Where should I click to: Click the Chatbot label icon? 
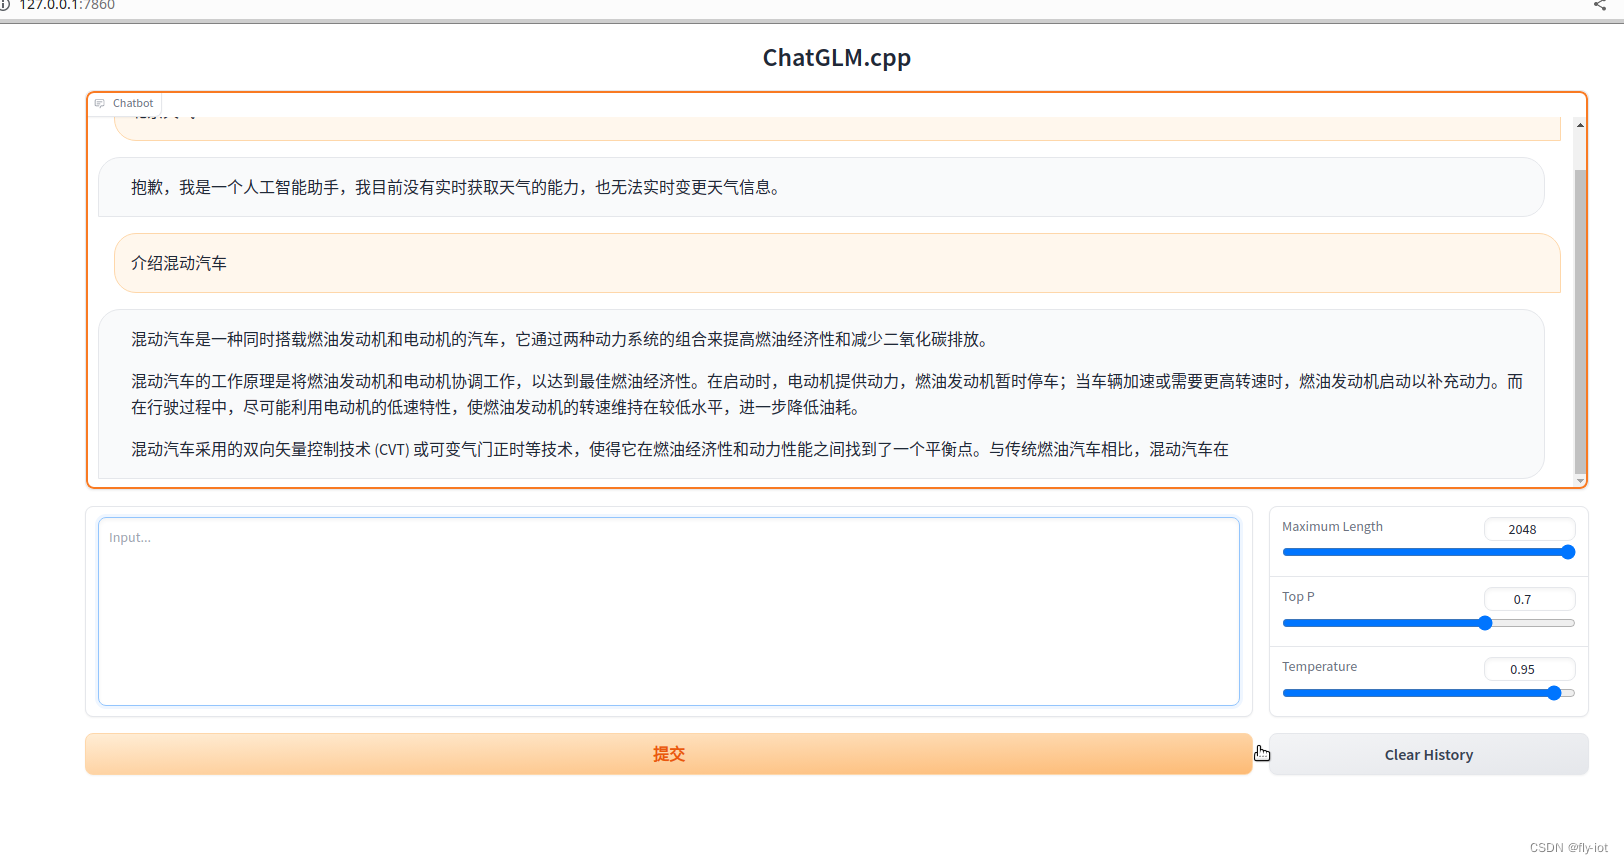[x=100, y=103]
